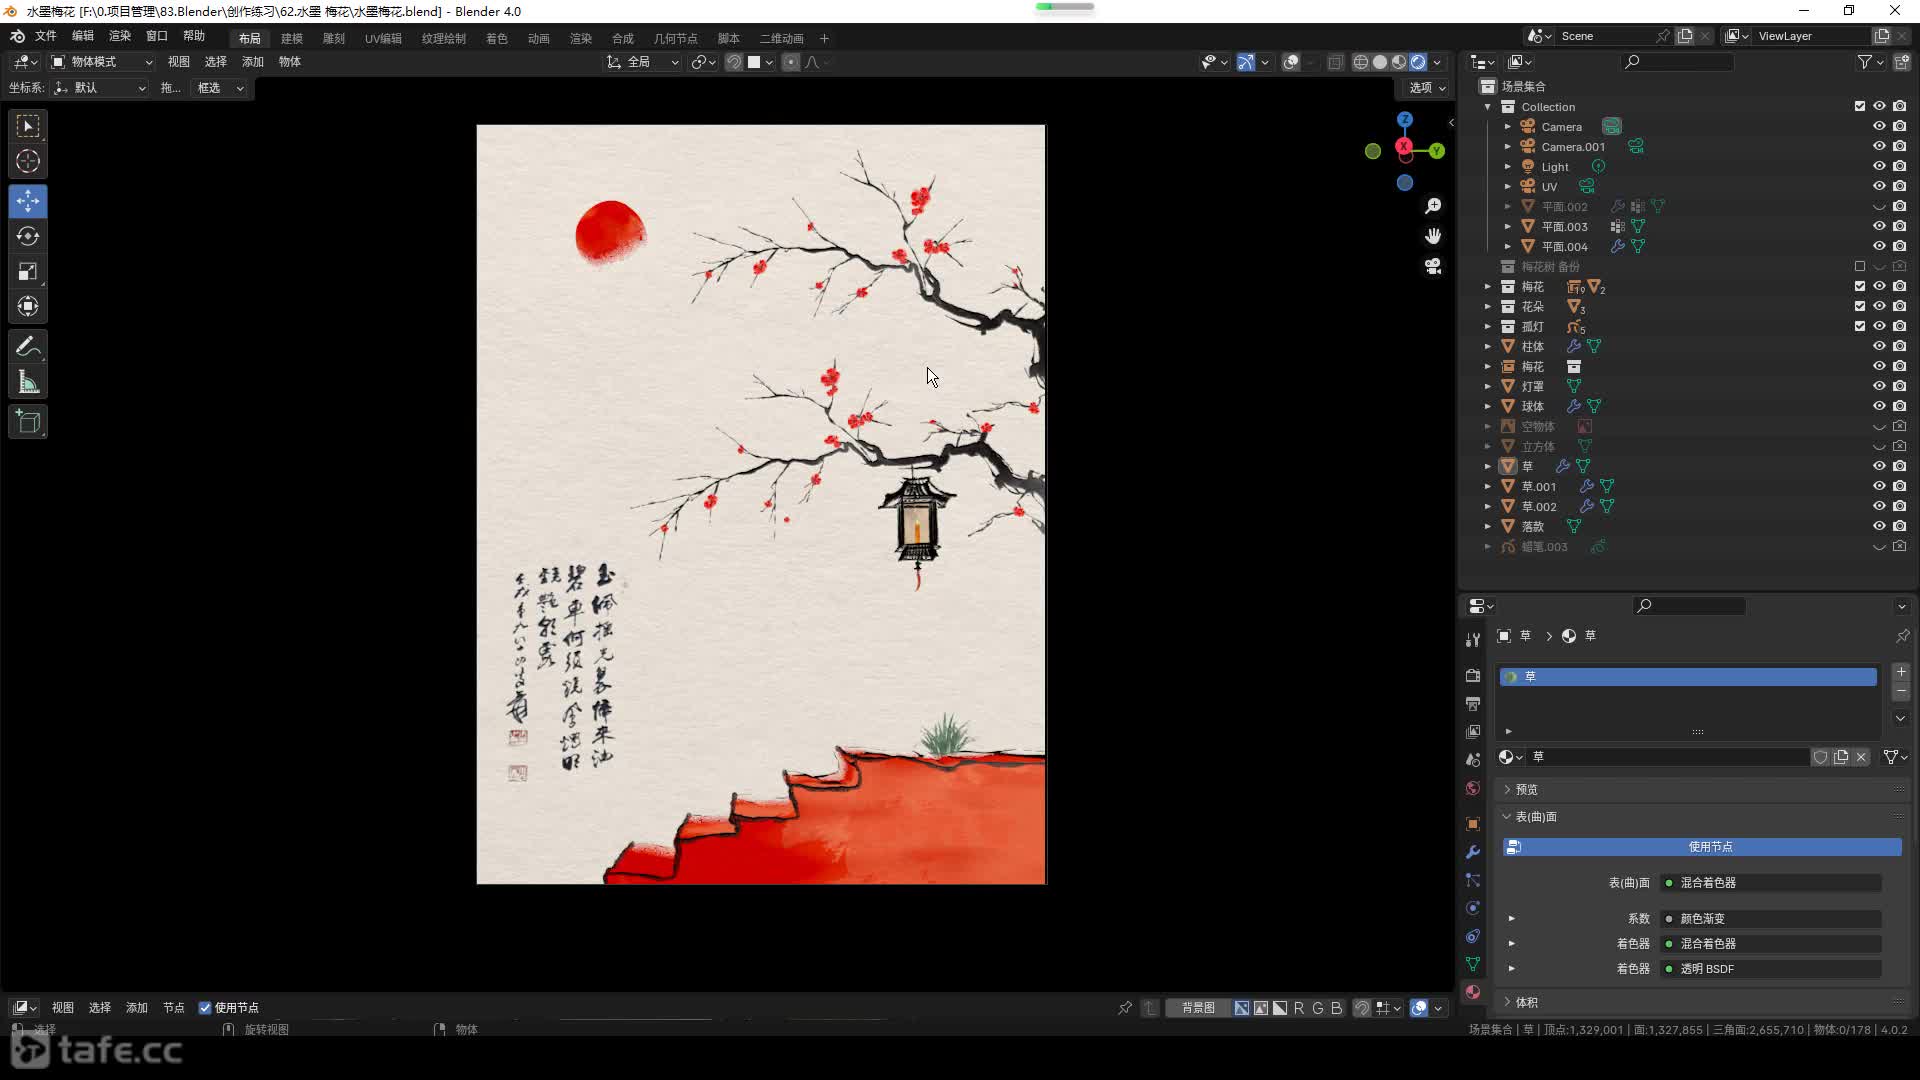Select the box select tool in left toolbar

(28, 126)
